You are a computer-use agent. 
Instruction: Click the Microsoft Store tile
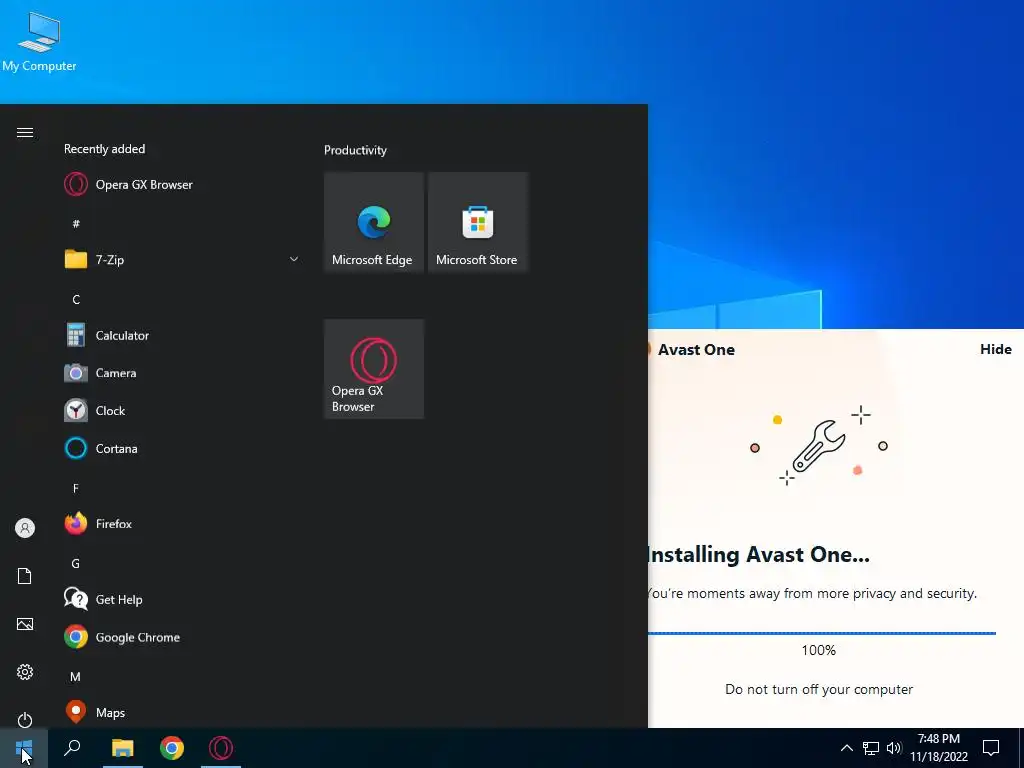click(x=477, y=222)
